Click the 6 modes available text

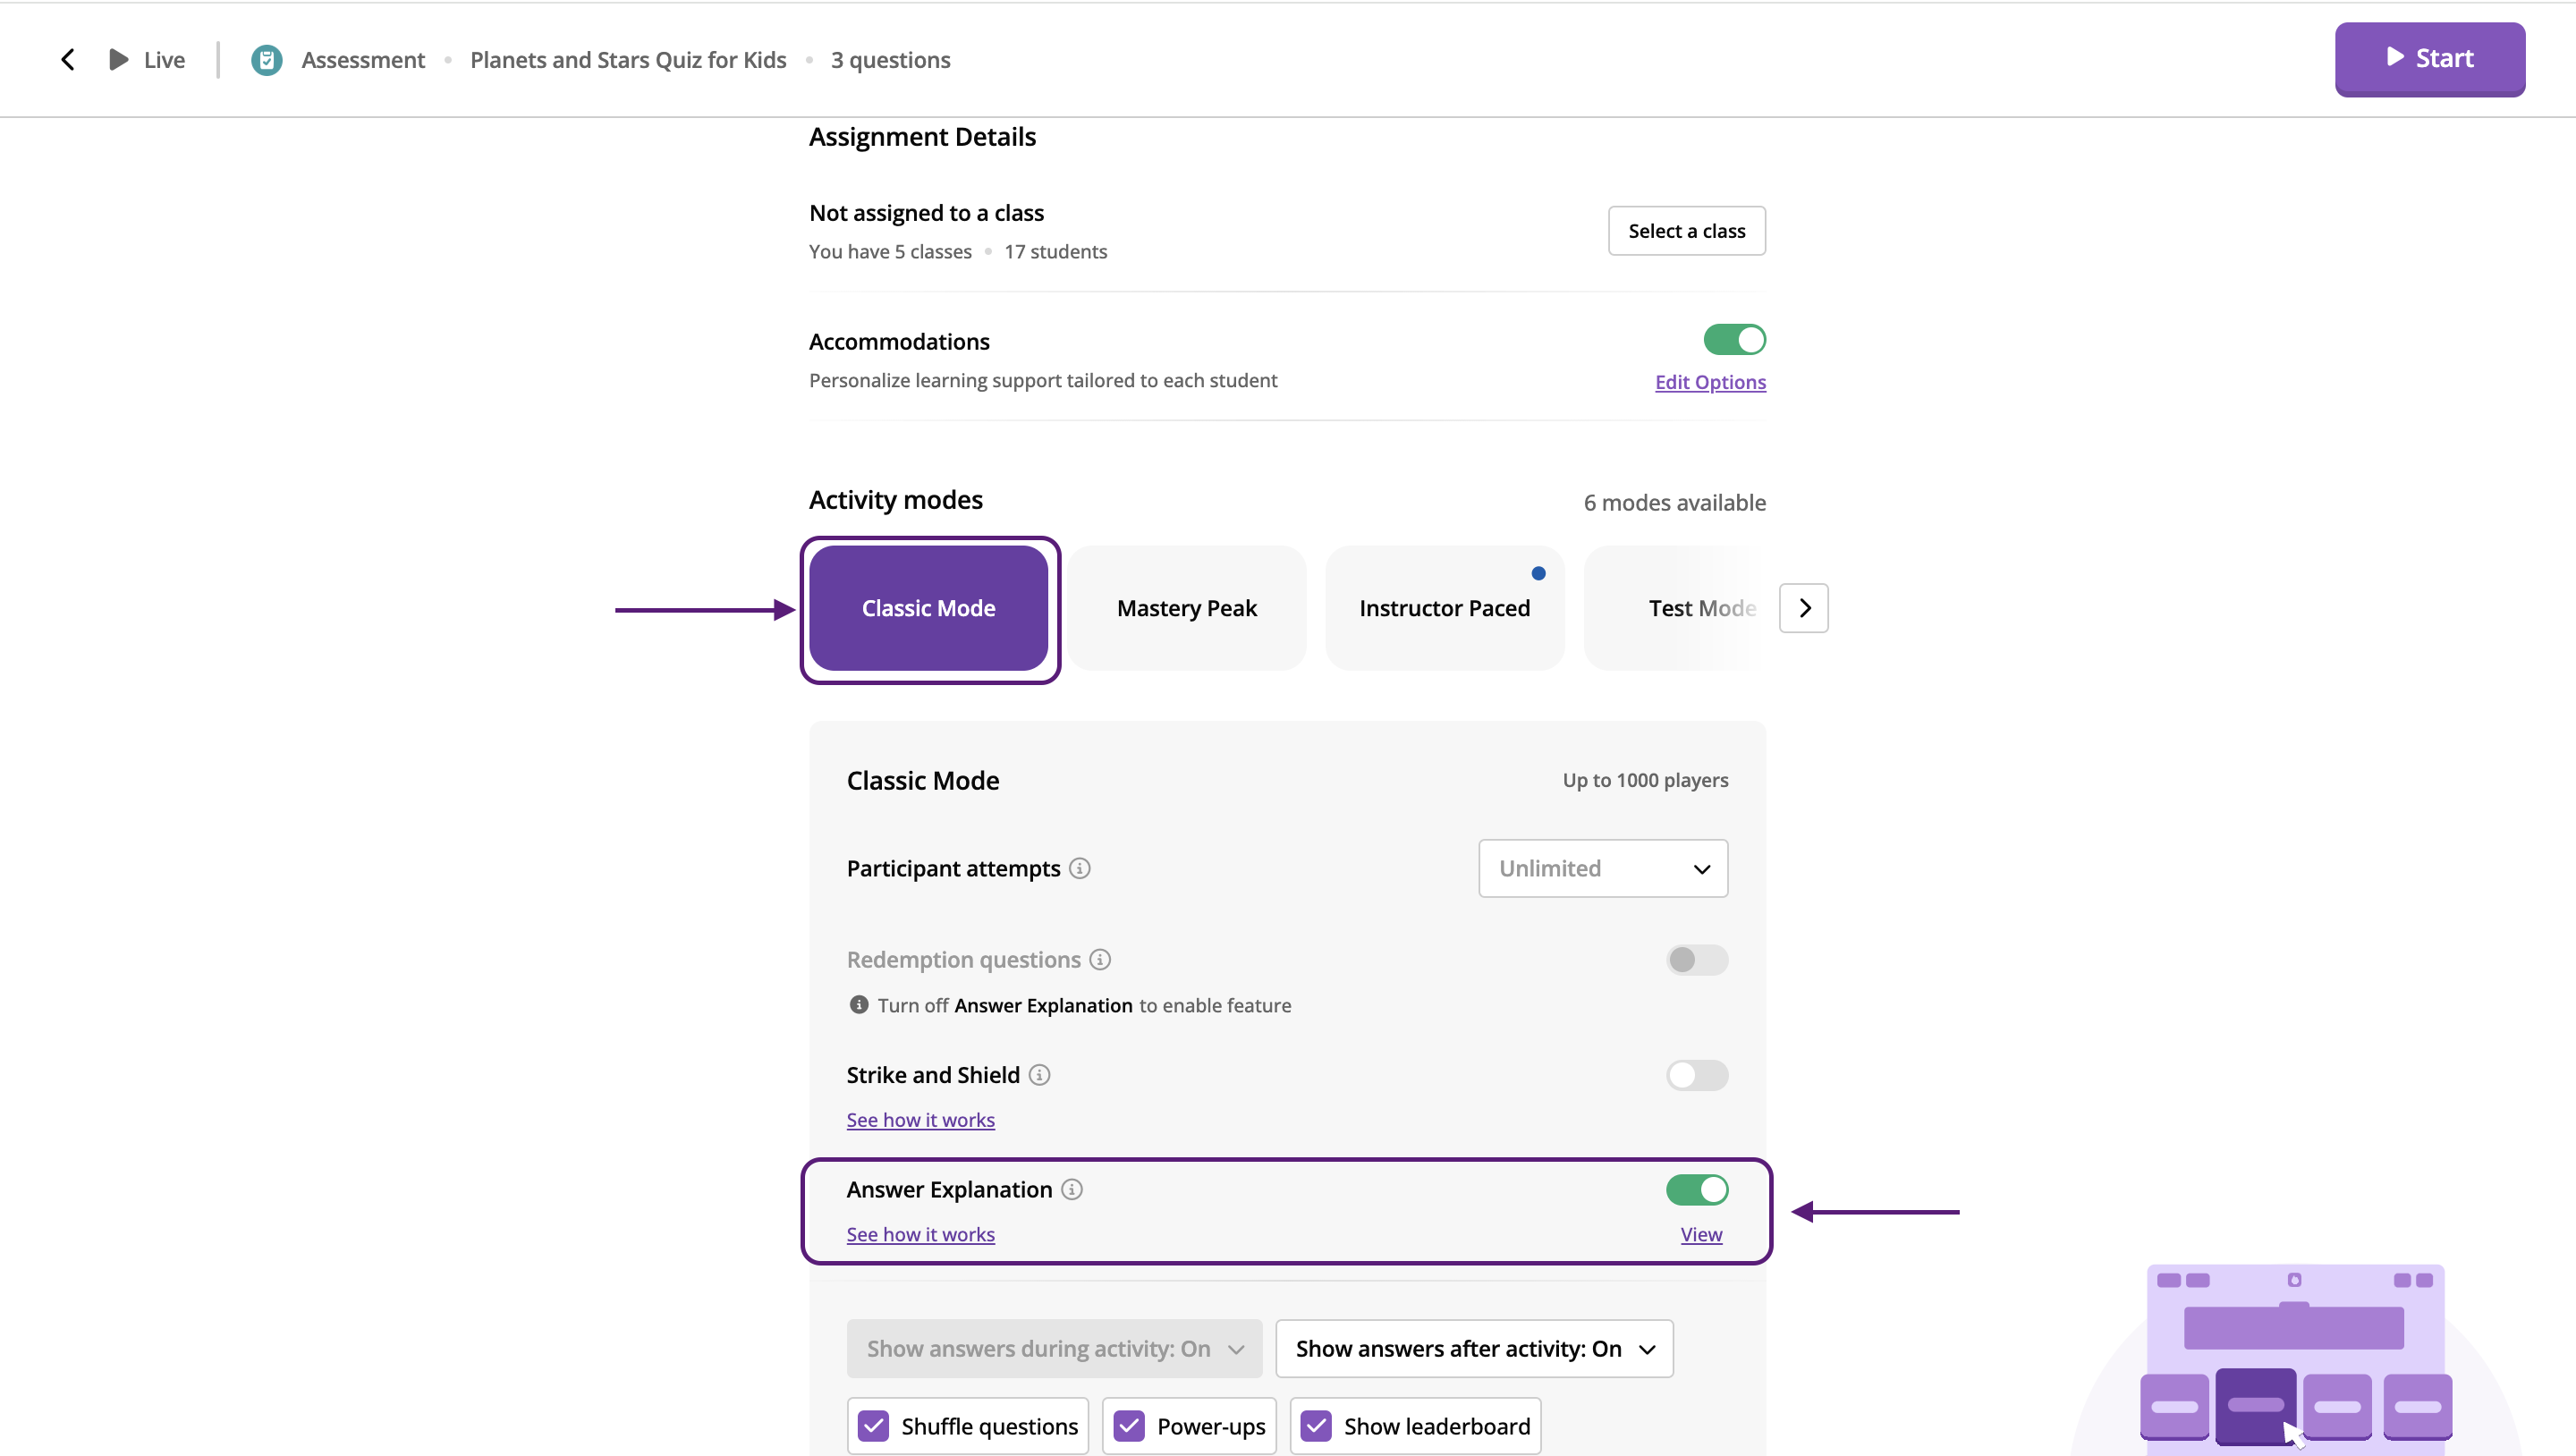pos(1674,503)
